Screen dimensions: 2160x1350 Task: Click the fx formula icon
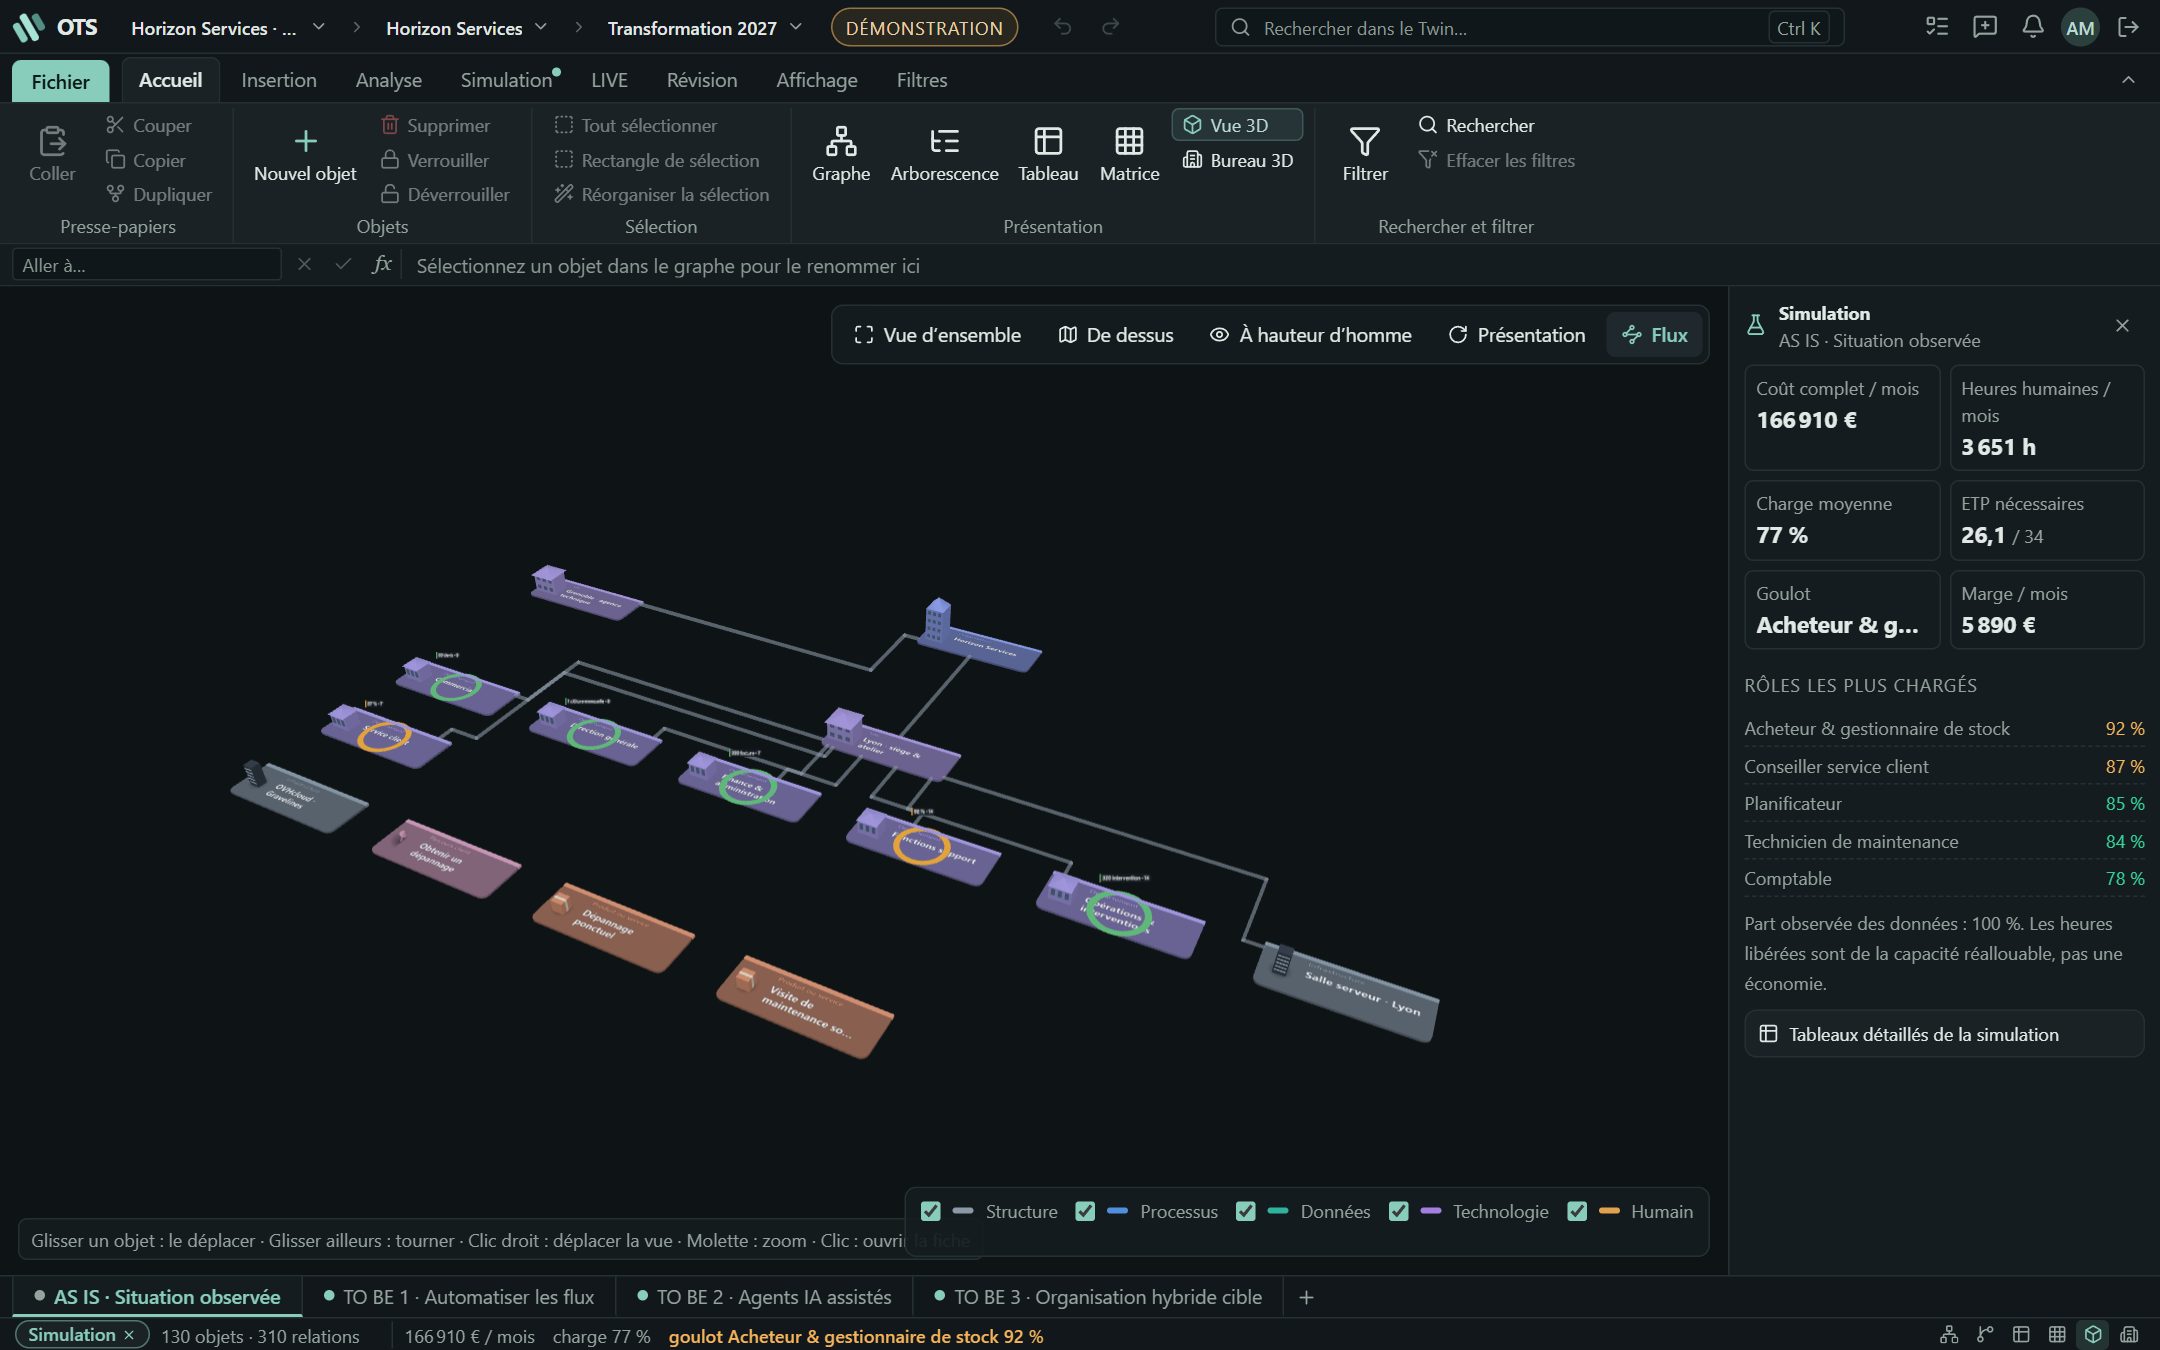click(382, 265)
